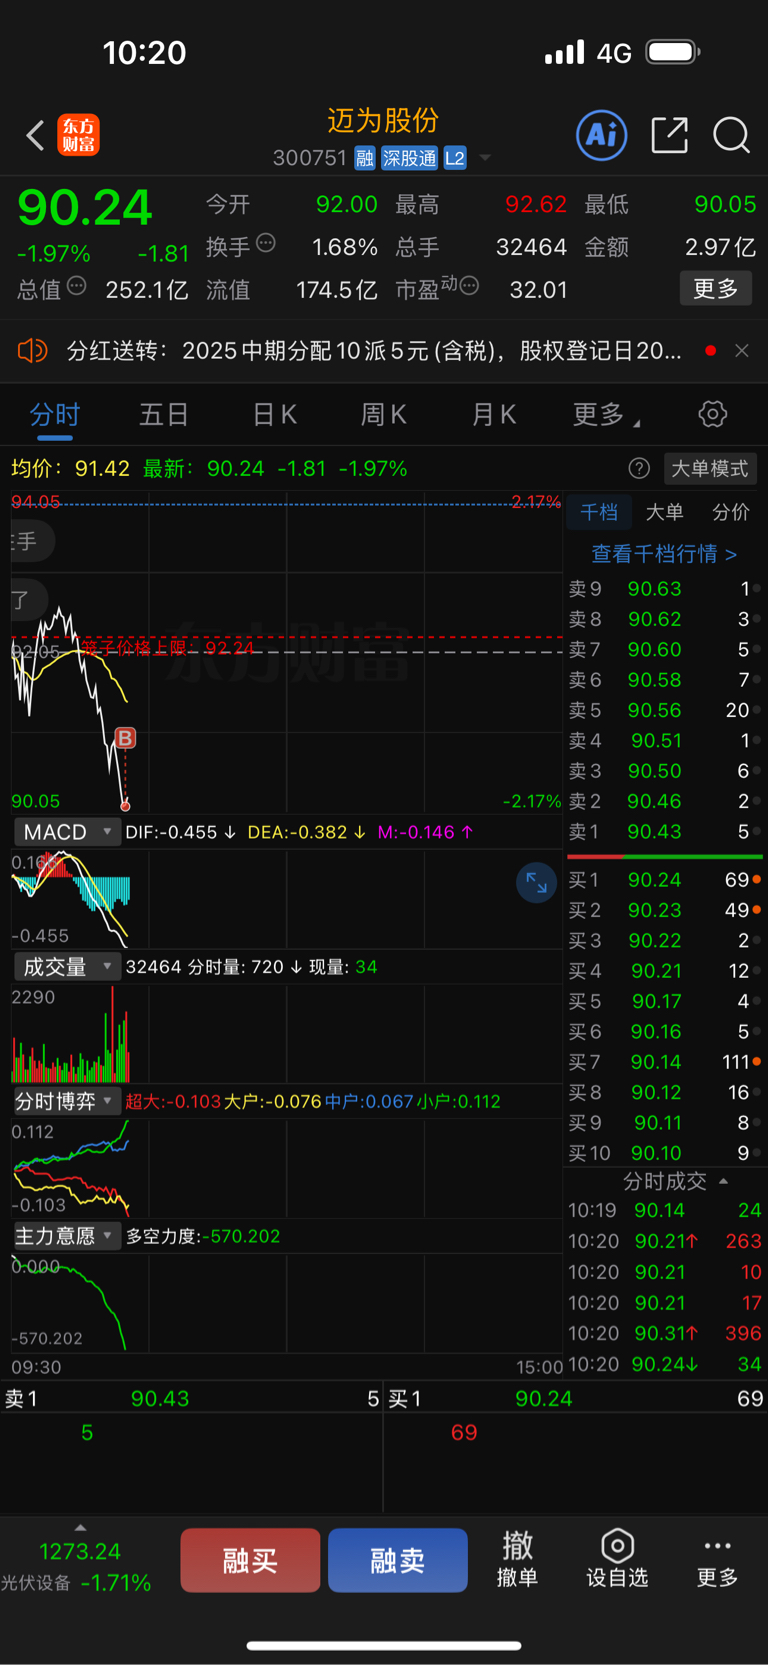This screenshot has width=768, height=1665.
Task: Expand the 光伏设备 index switcher arrow
Action: pos(80,1527)
